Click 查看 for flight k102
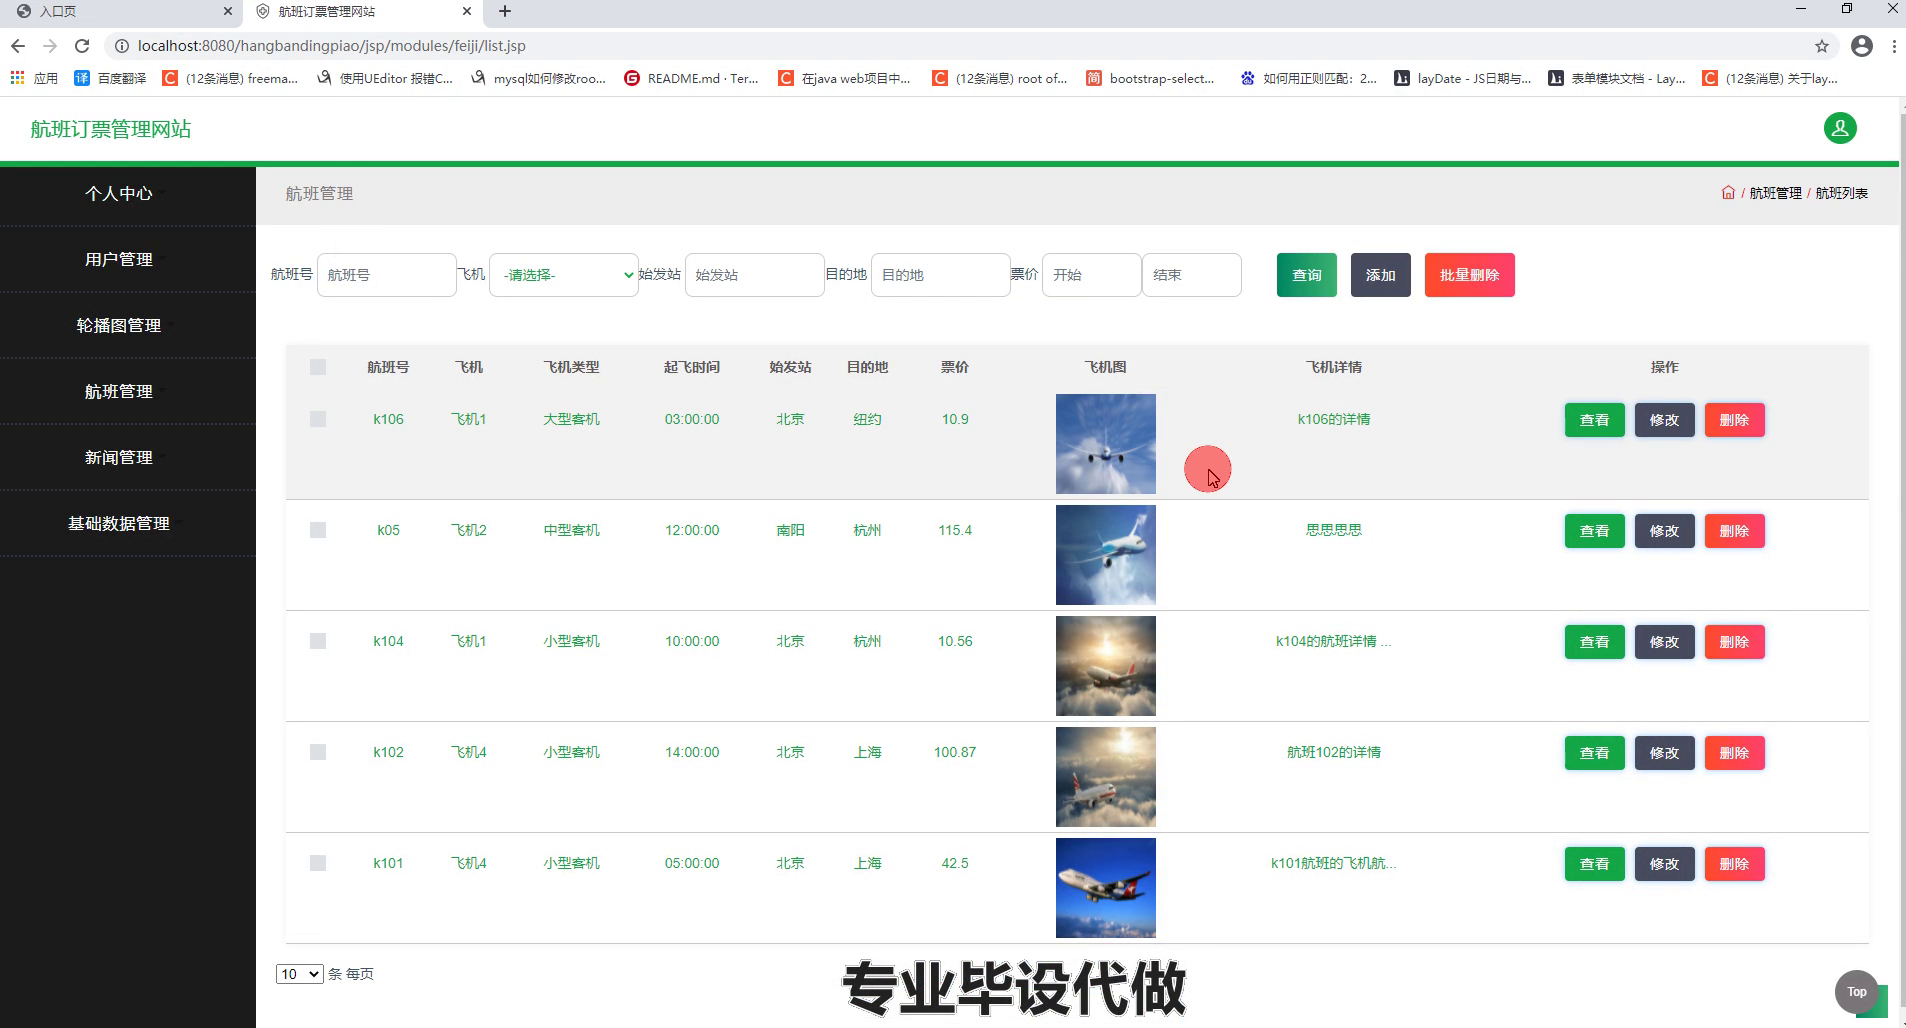 (x=1595, y=753)
